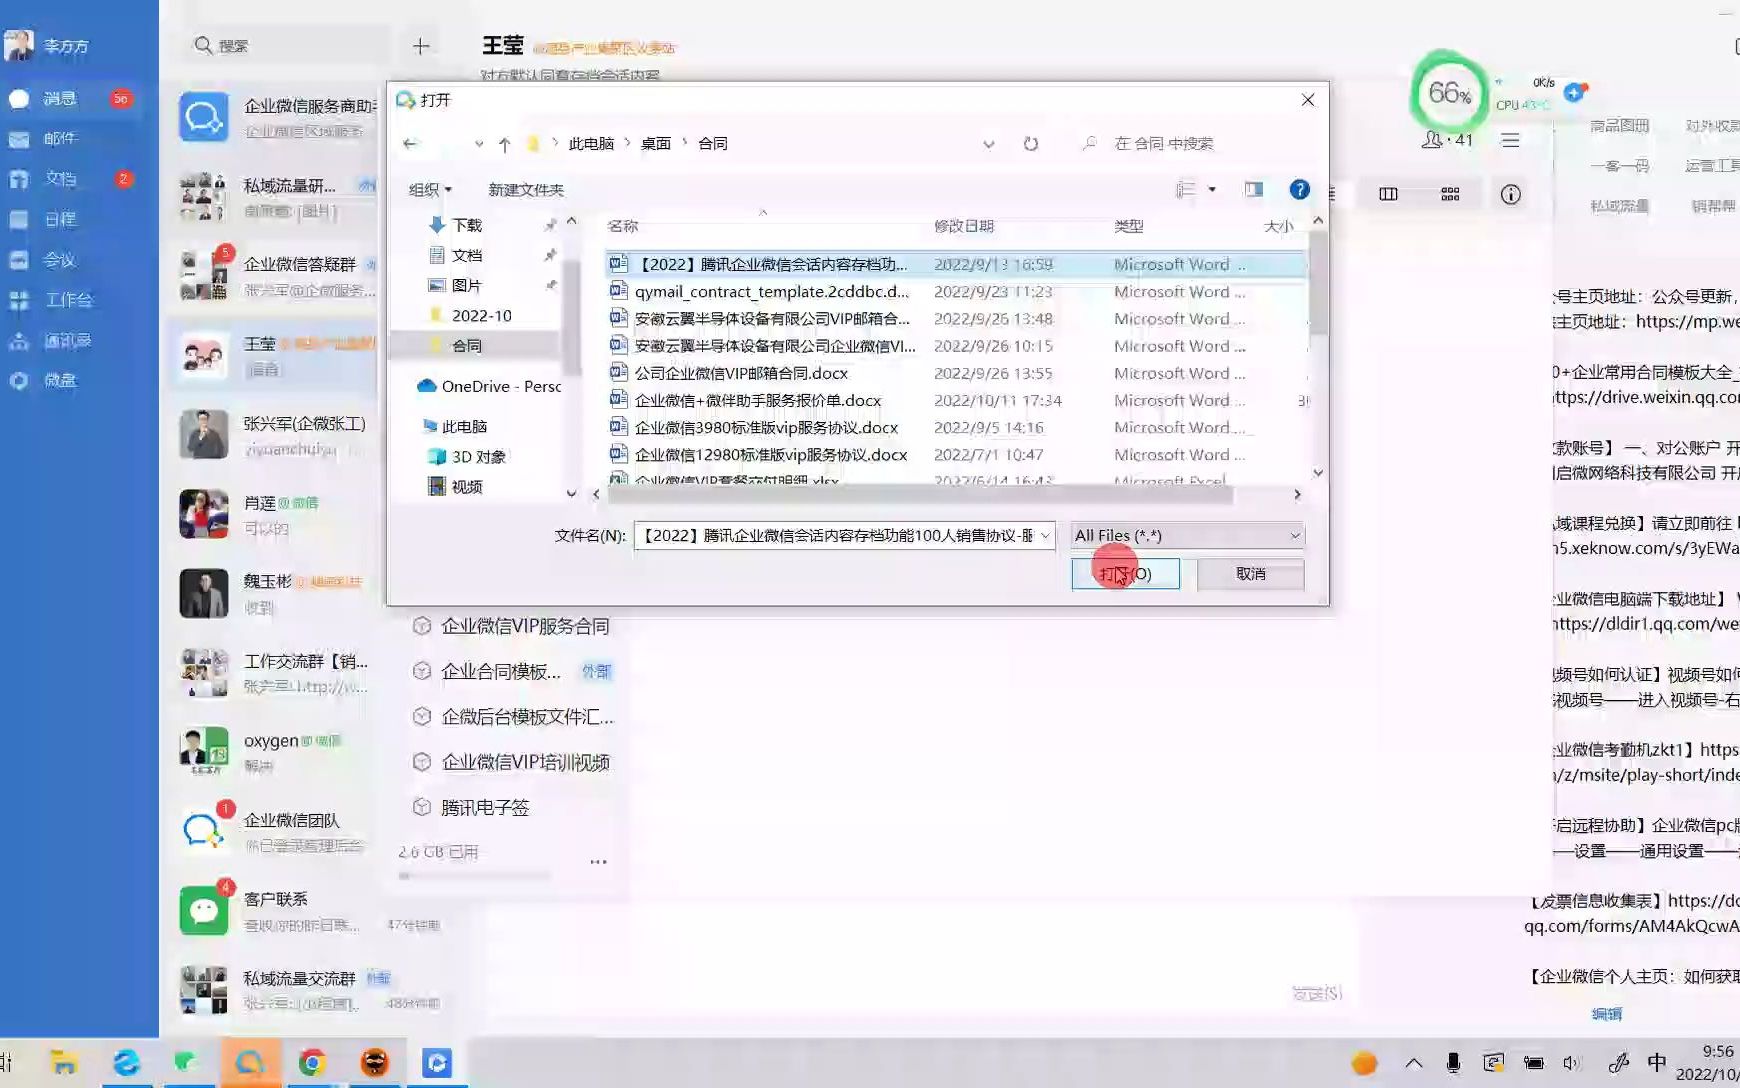Viewport: 1740px width, 1088px height.
Task: Expand the file name history dropdown
Action: [1045, 536]
